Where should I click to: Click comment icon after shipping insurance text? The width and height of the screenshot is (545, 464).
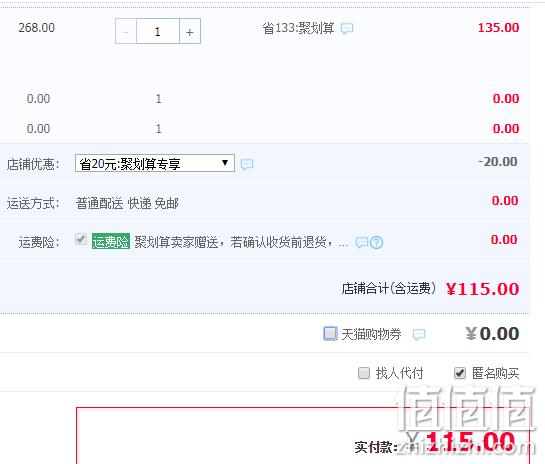point(362,242)
